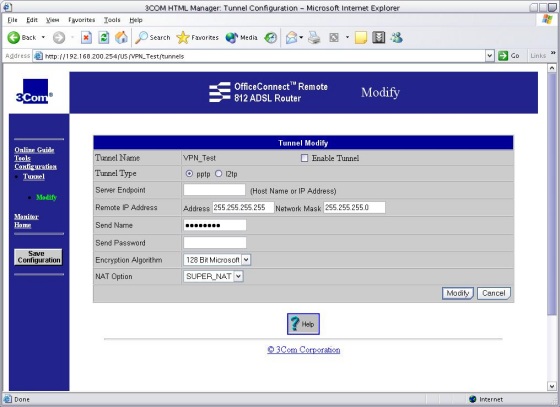Image resolution: width=560 pixels, height=407 pixels.
Task: Open the 3Com Corporation link
Action: pos(304,350)
